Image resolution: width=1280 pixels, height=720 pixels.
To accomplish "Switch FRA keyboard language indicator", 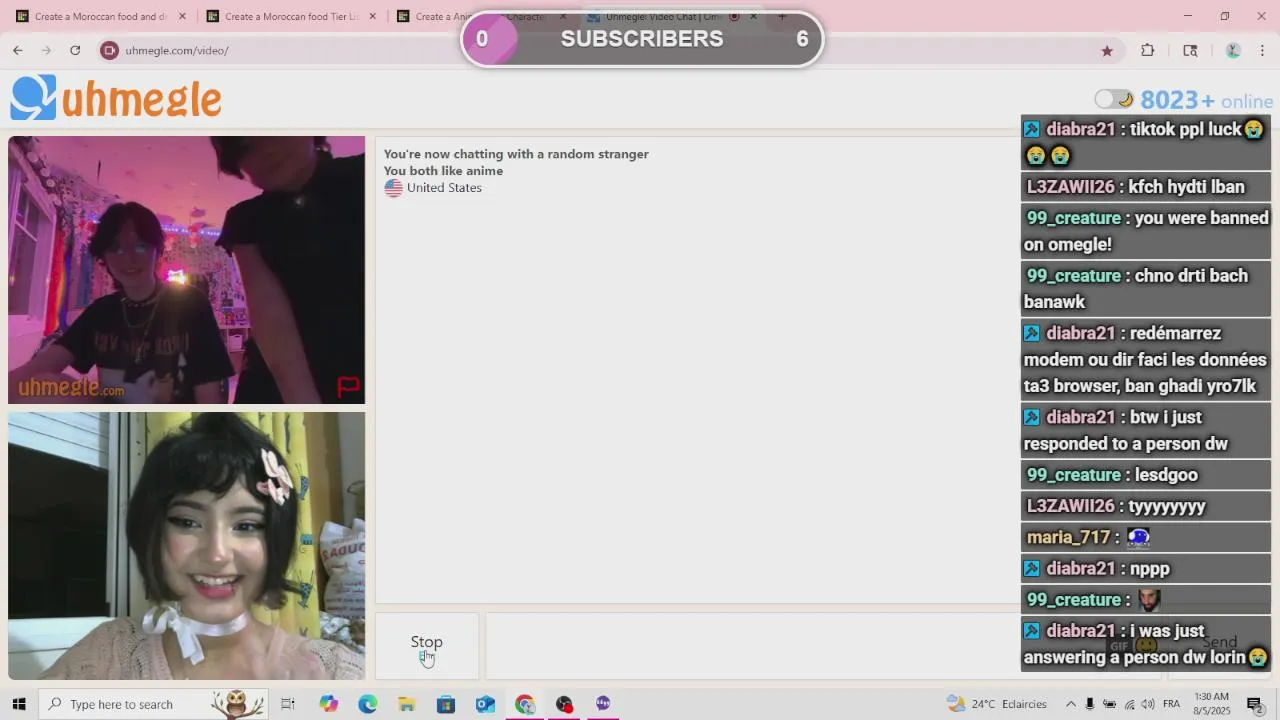I will (x=1171, y=704).
